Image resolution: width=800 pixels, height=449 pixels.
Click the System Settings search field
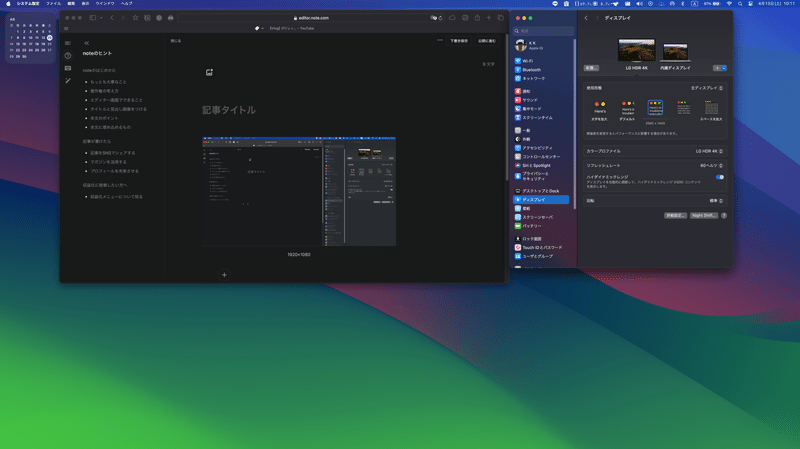pos(543,31)
